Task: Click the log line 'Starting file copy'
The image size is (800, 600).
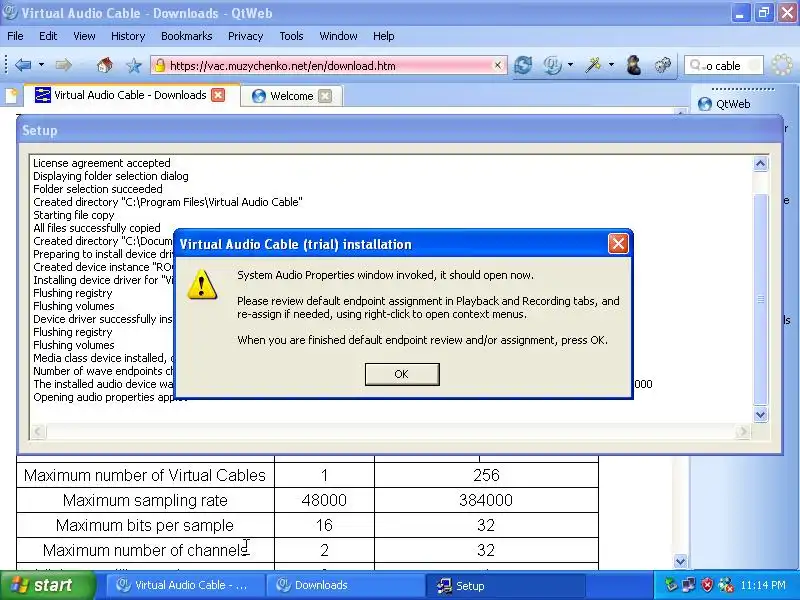Action: click(73, 215)
